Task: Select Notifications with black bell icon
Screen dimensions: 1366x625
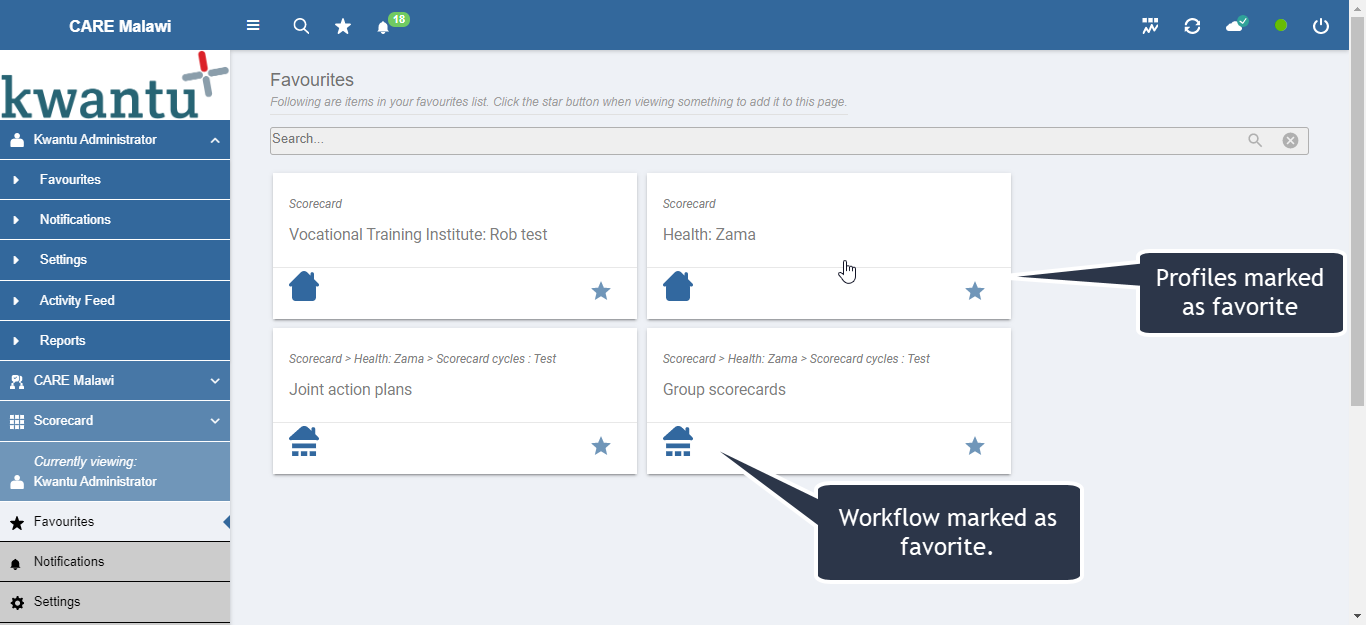Action: point(115,562)
